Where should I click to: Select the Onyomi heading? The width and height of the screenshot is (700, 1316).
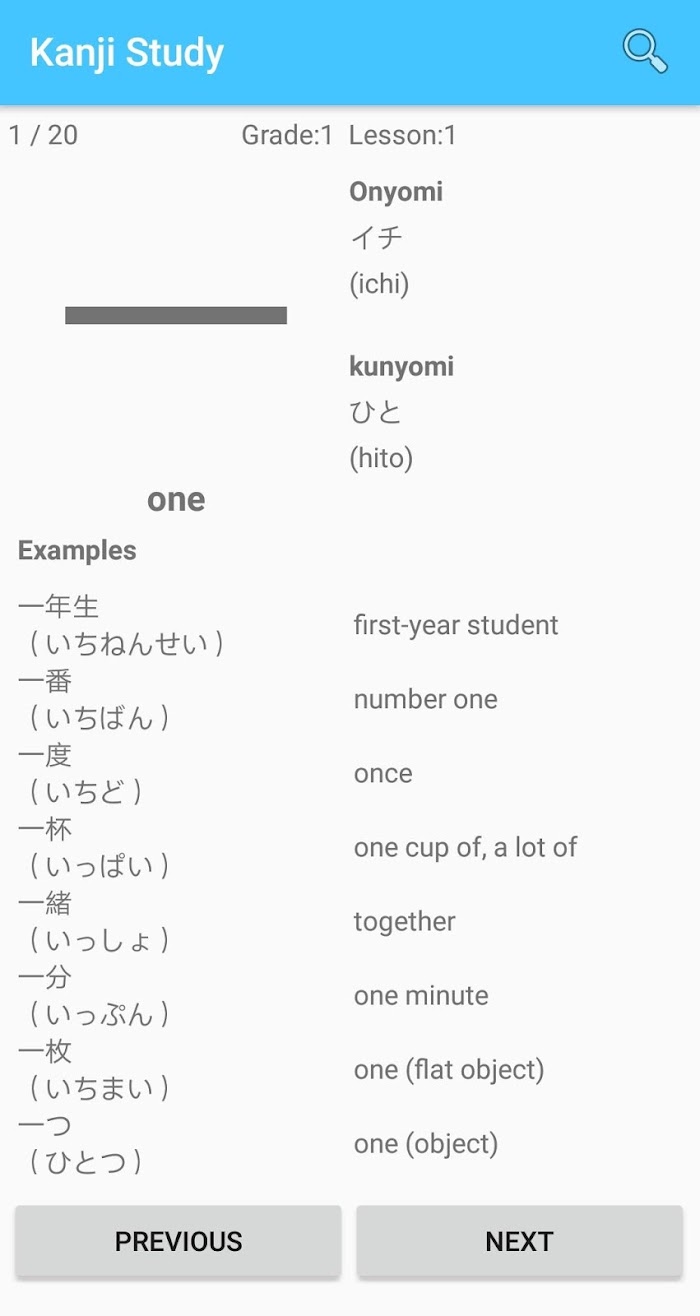pyautogui.click(x=396, y=192)
